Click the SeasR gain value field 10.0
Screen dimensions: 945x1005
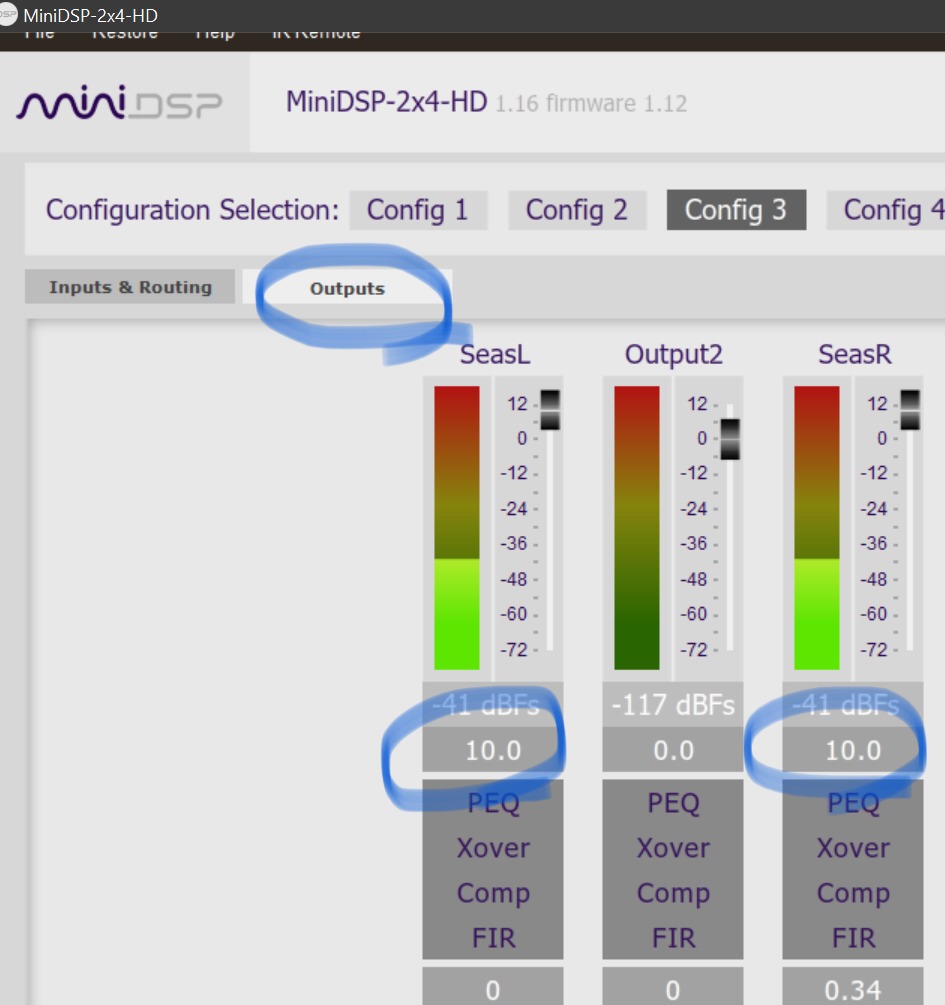pyautogui.click(x=853, y=750)
